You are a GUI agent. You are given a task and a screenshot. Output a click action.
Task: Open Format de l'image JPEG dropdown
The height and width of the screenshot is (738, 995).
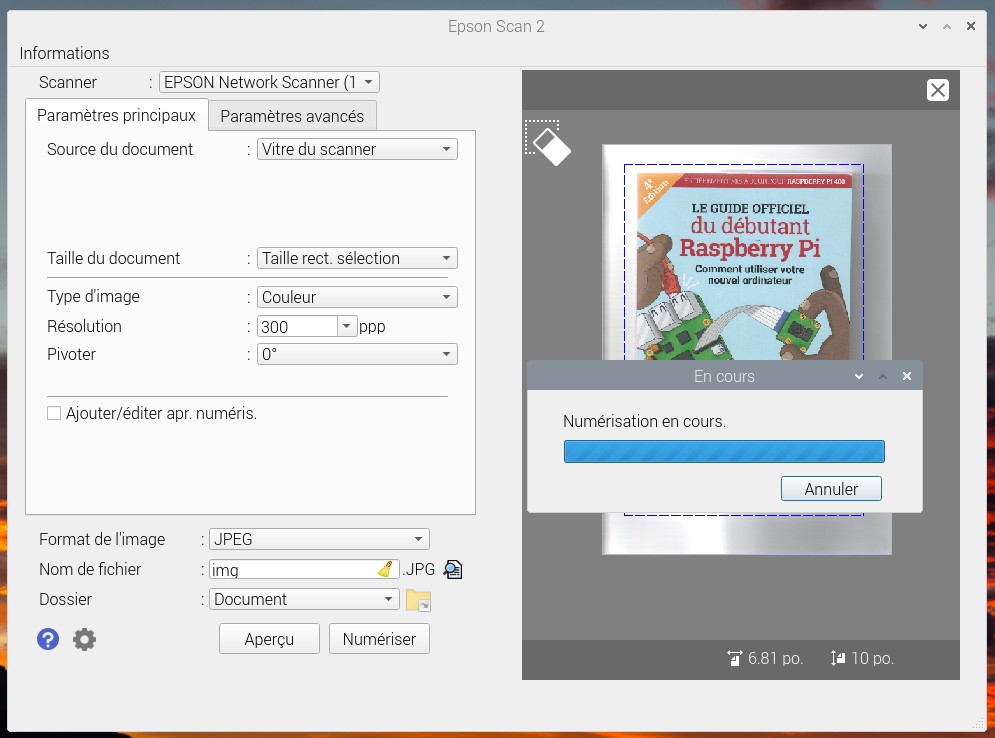pyautogui.click(x=319, y=539)
